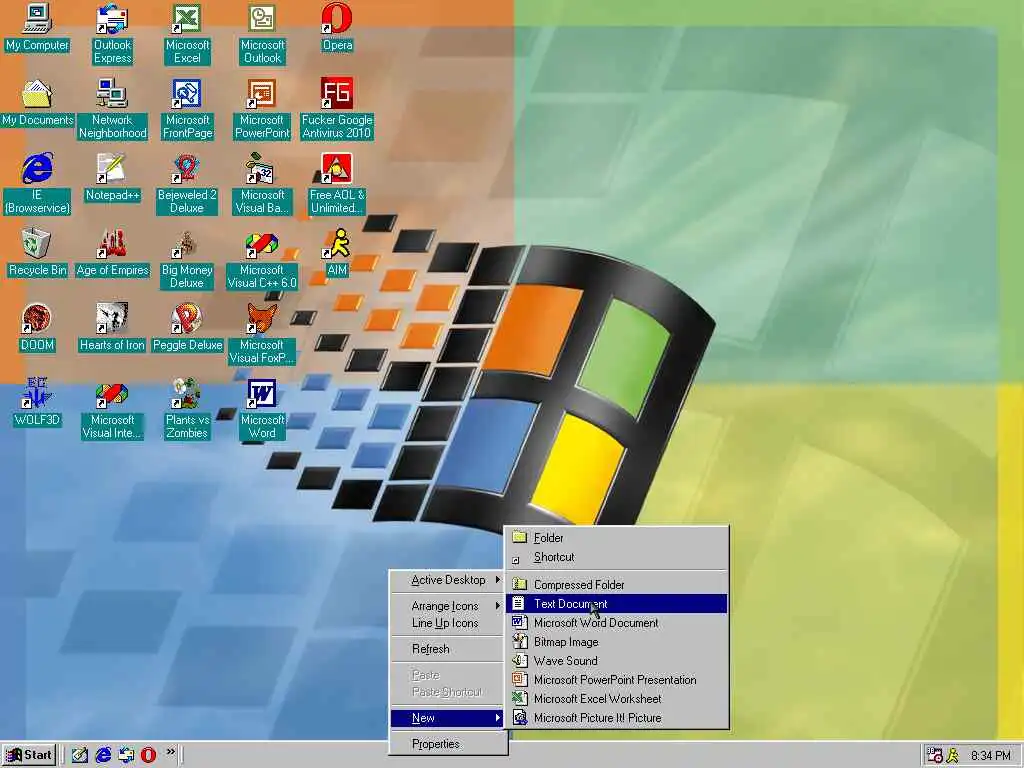Screen dimensions: 1024x768
Task: Create a new Microsoft Word Document
Action: click(x=617, y=622)
